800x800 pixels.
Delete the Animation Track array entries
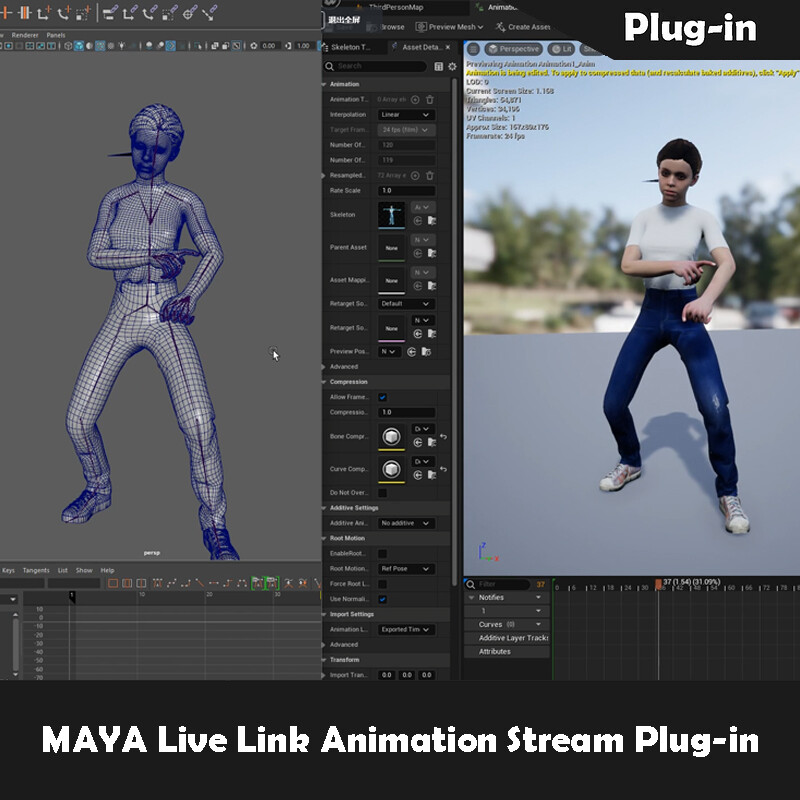tap(430, 99)
